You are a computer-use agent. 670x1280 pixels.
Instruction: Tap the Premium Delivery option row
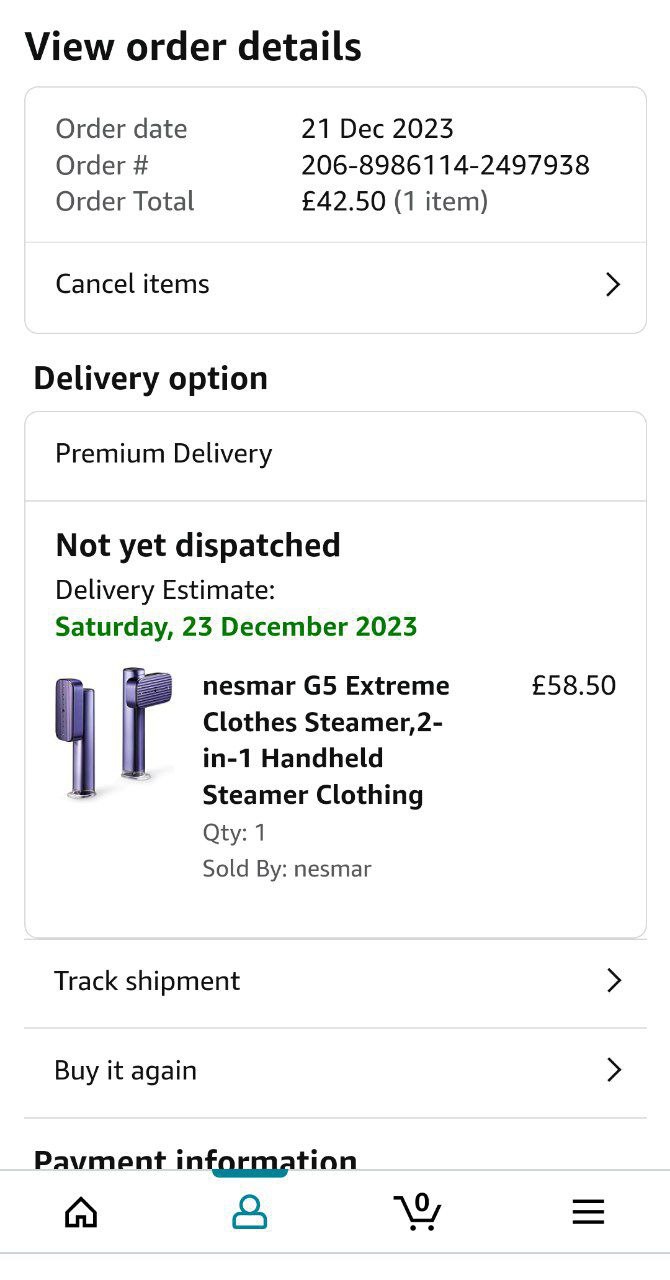coord(164,454)
